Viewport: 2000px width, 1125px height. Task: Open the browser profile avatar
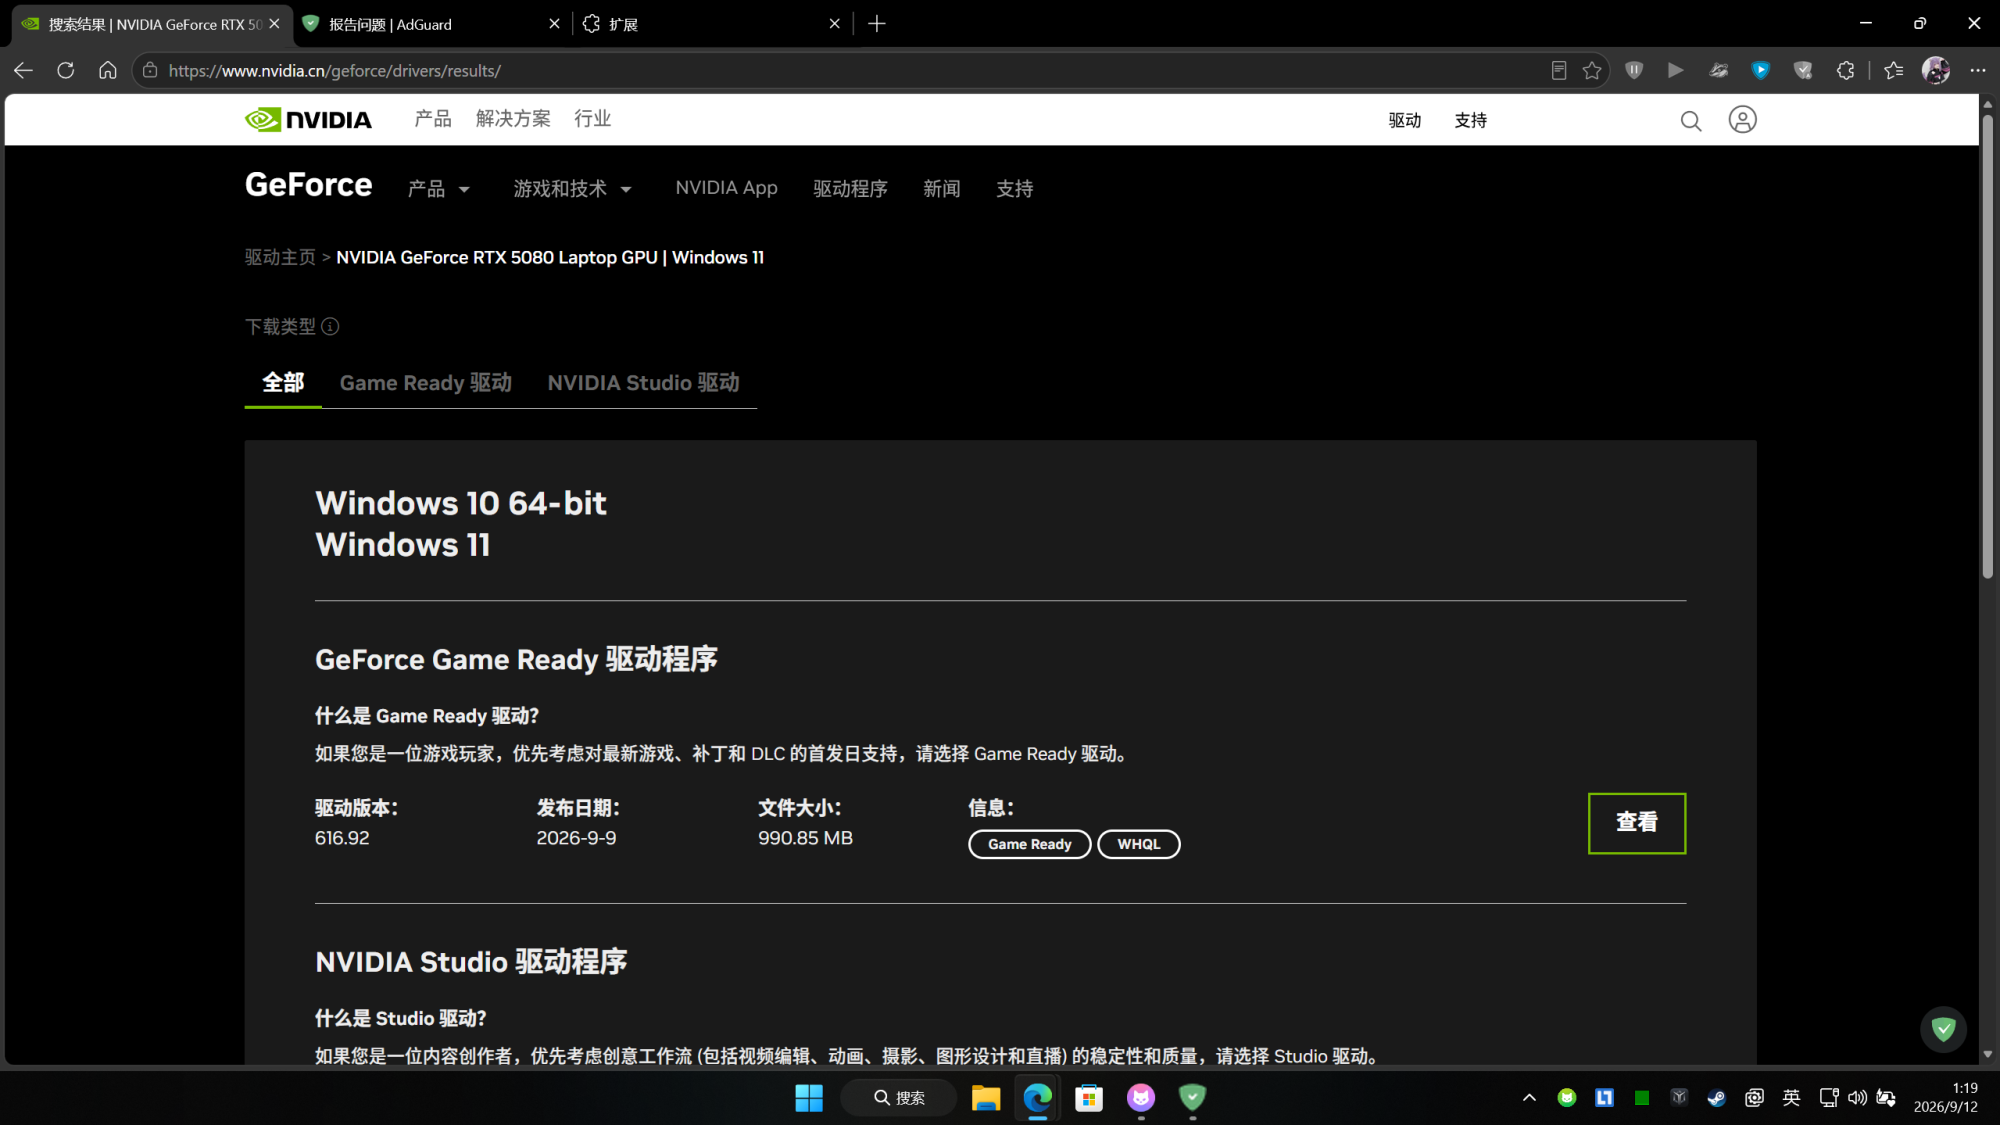tap(1936, 70)
